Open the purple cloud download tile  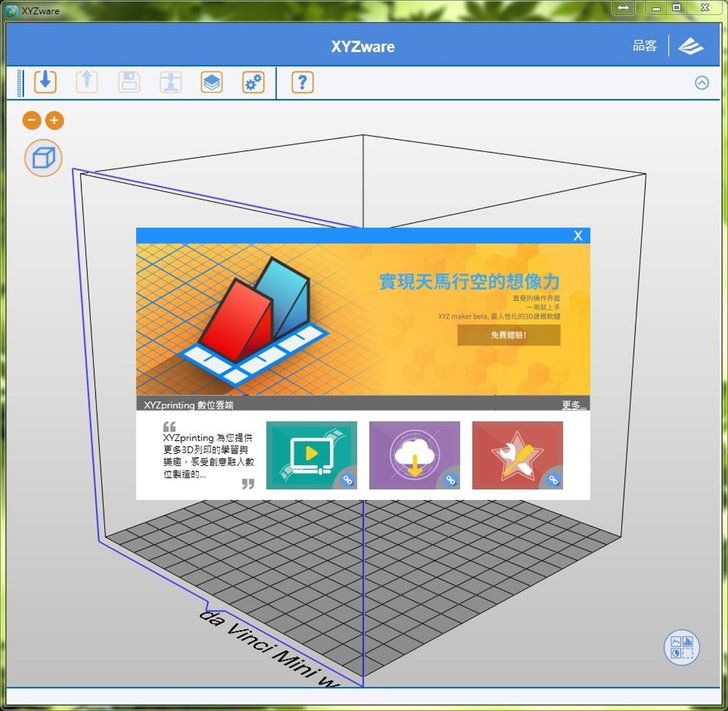[414, 455]
